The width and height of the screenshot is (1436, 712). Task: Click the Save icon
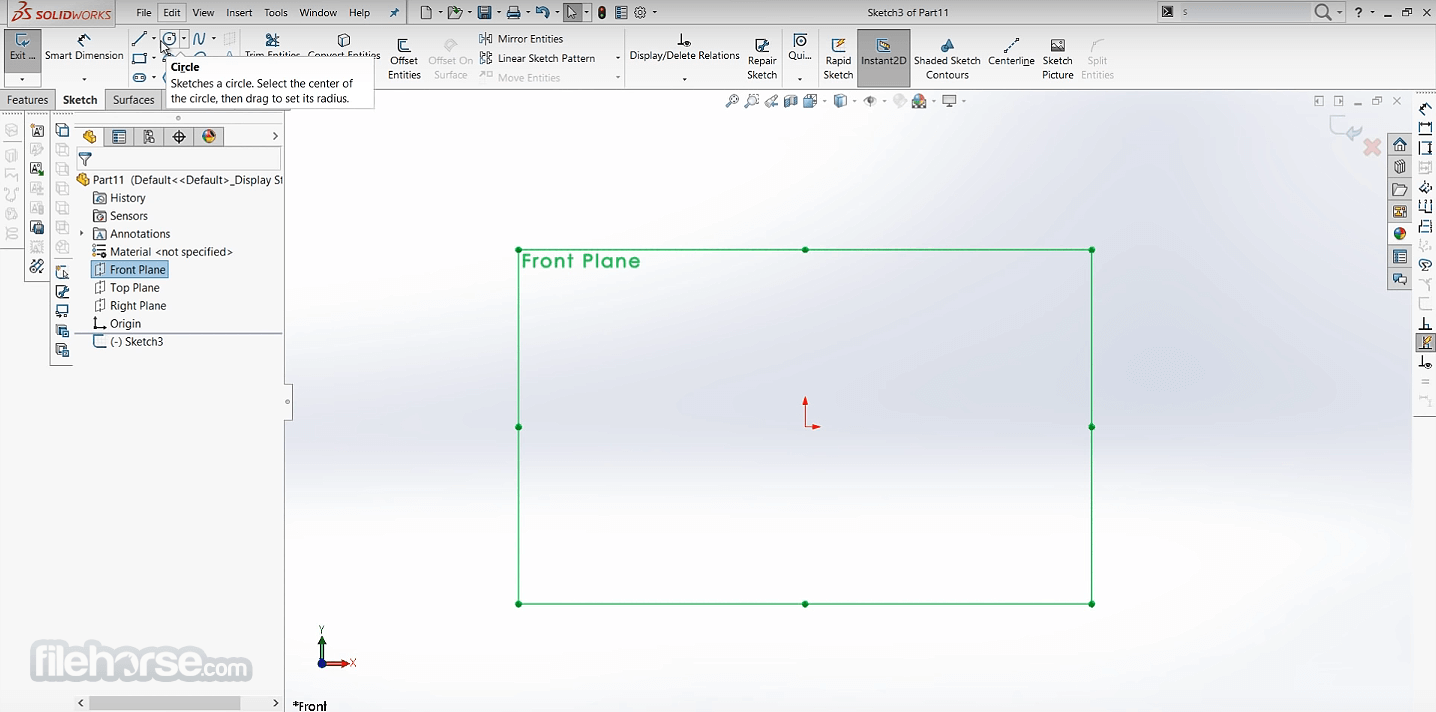(x=484, y=13)
